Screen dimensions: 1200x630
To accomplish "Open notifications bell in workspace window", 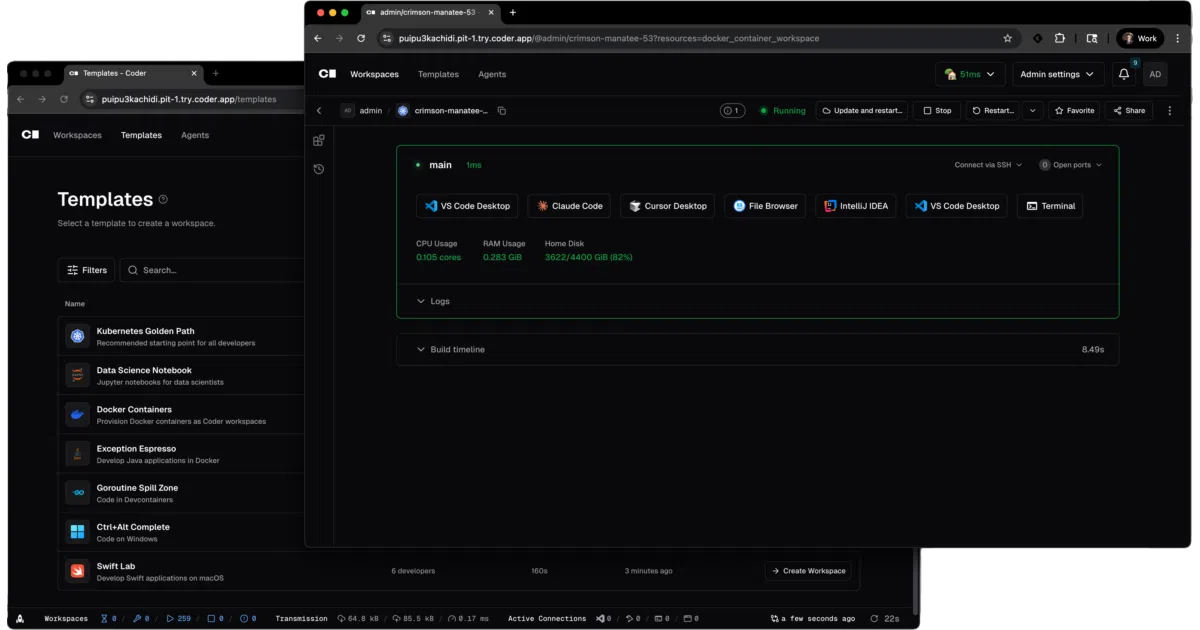I will pyautogui.click(x=1124, y=74).
